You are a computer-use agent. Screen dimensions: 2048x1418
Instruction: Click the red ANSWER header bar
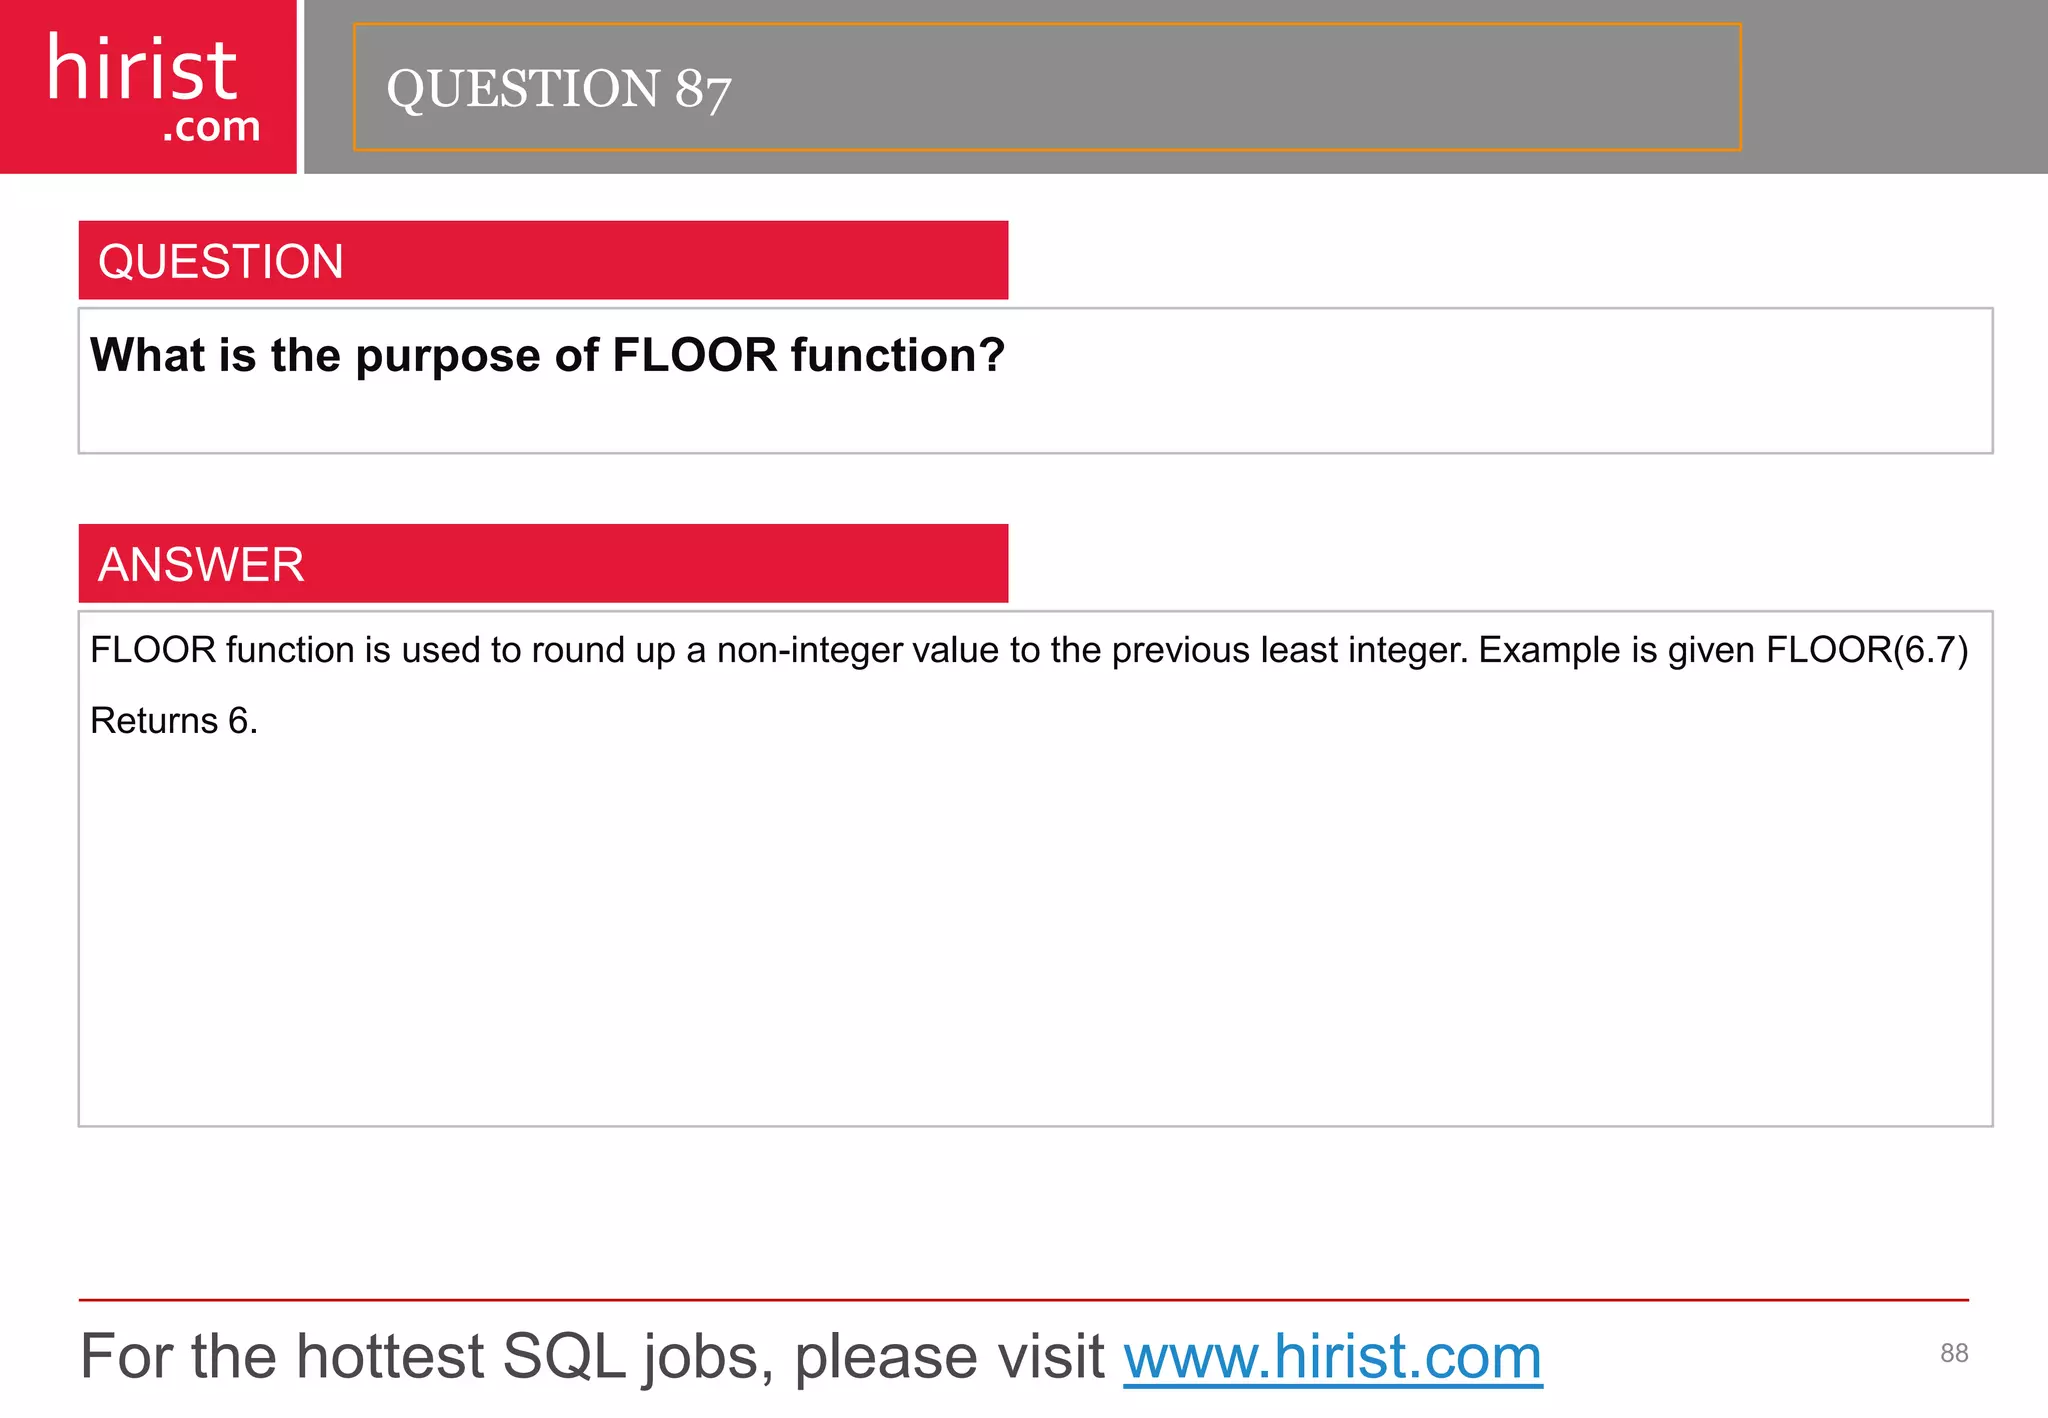pos(543,563)
